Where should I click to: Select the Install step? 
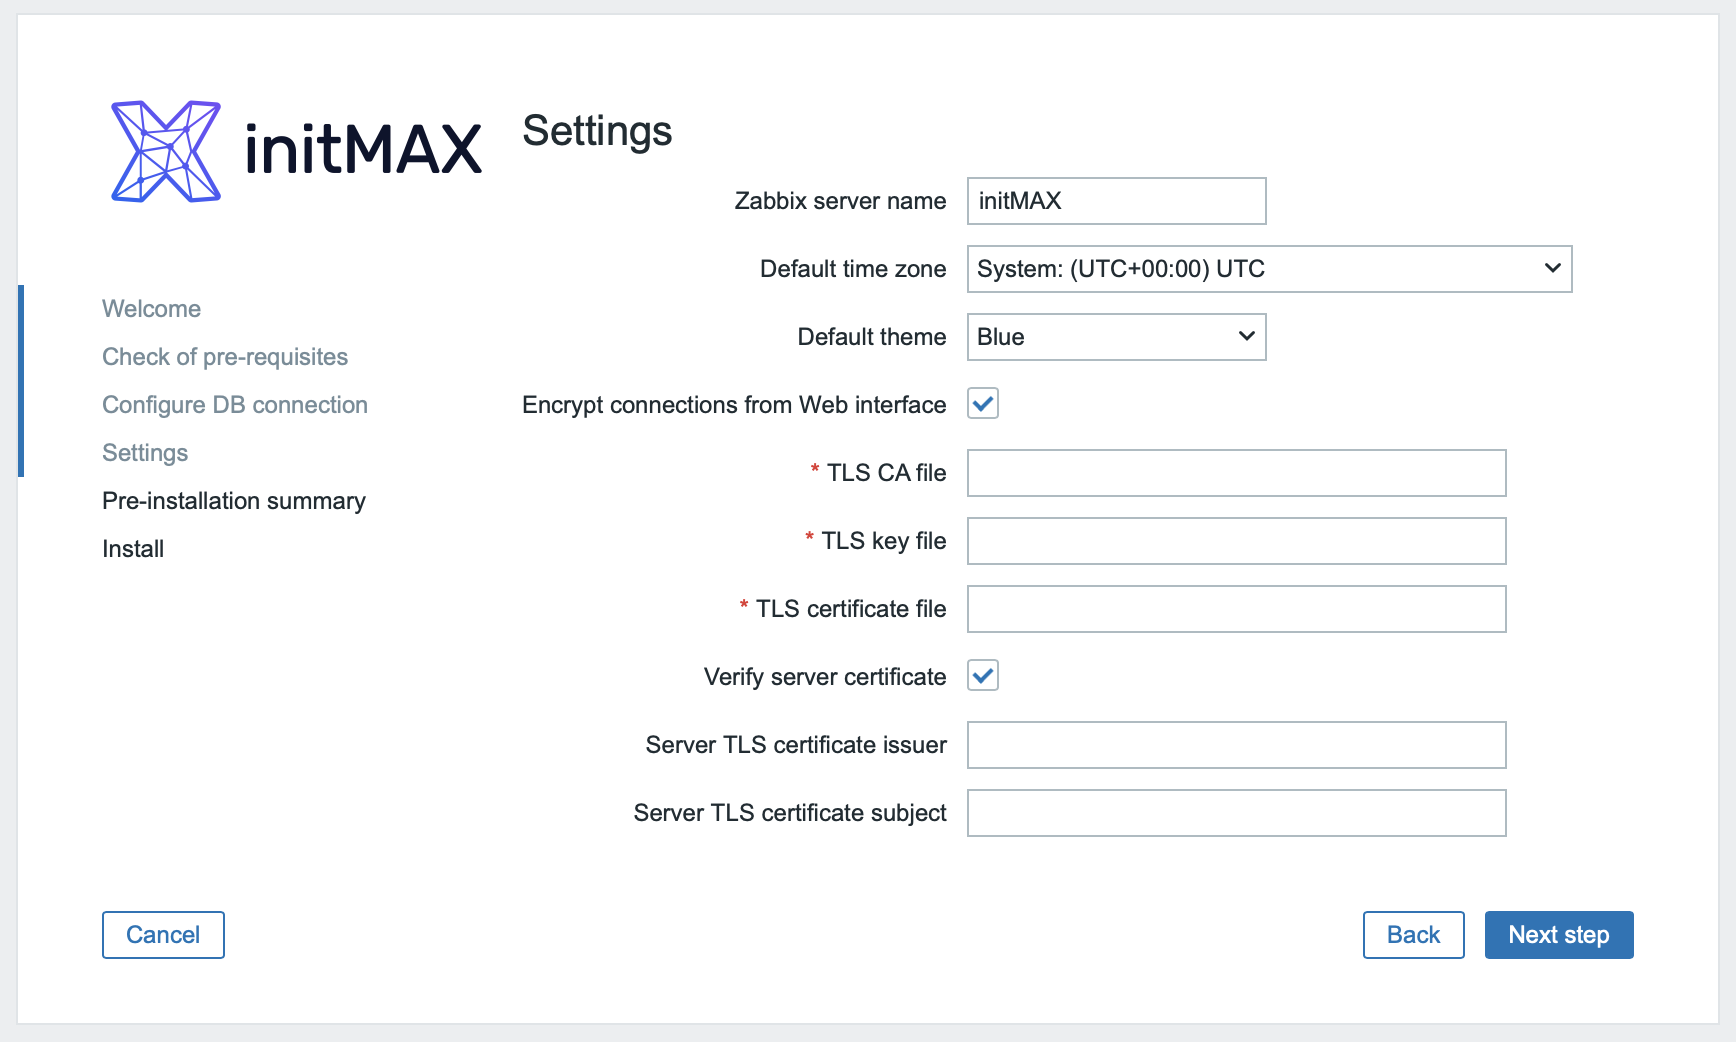pyautogui.click(x=133, y=549)
